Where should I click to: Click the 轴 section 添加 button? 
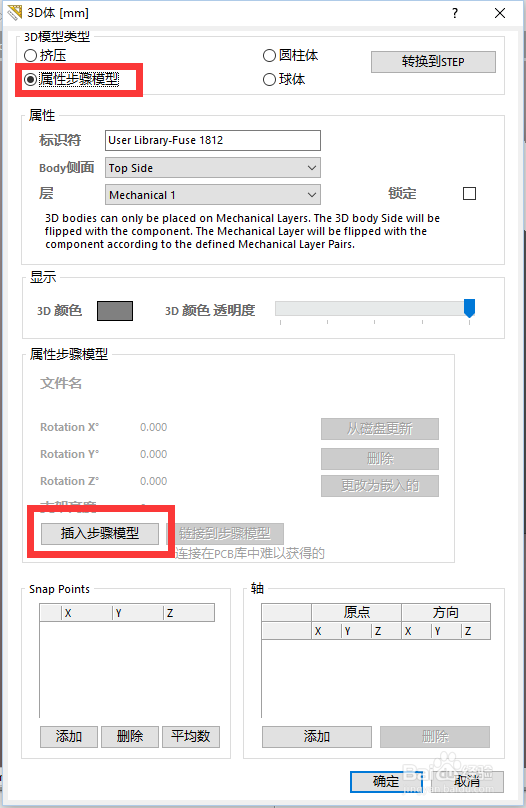316,736
